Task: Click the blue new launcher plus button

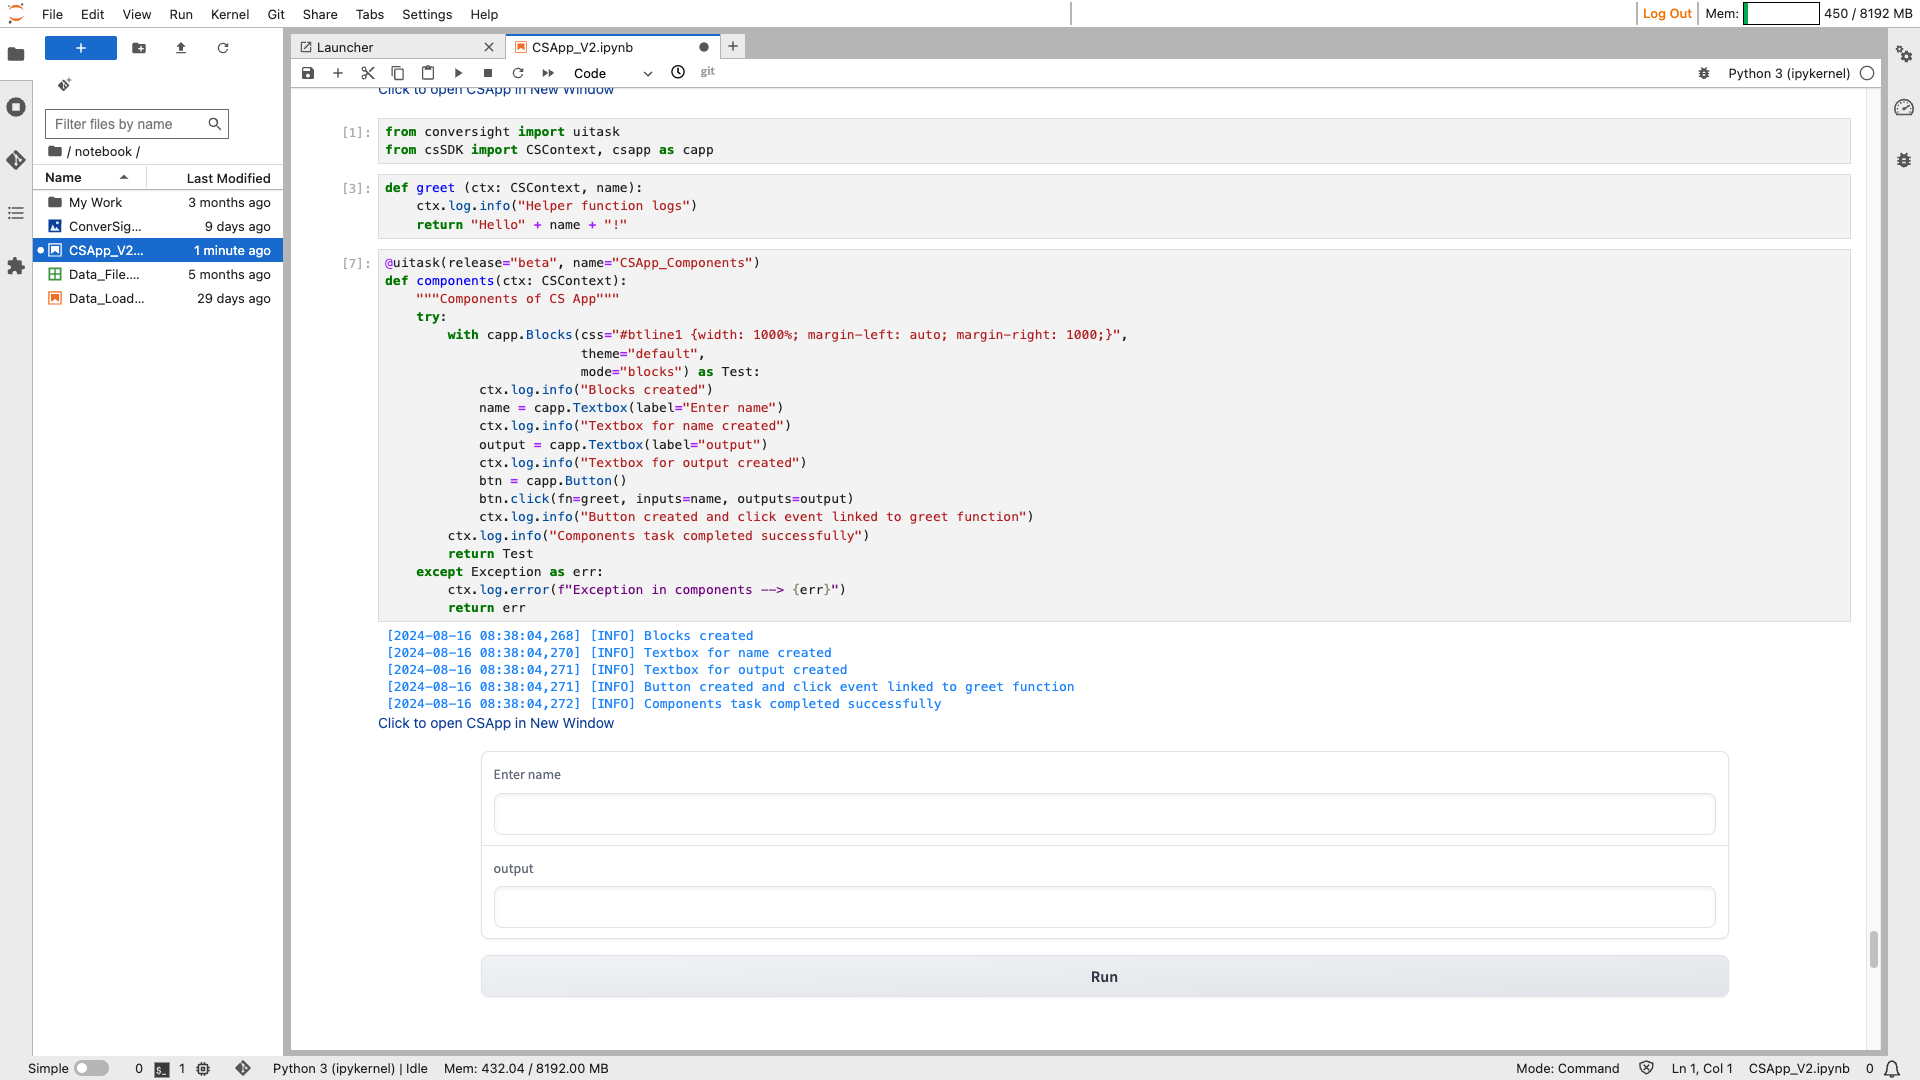Action: (x=81, y=48)
